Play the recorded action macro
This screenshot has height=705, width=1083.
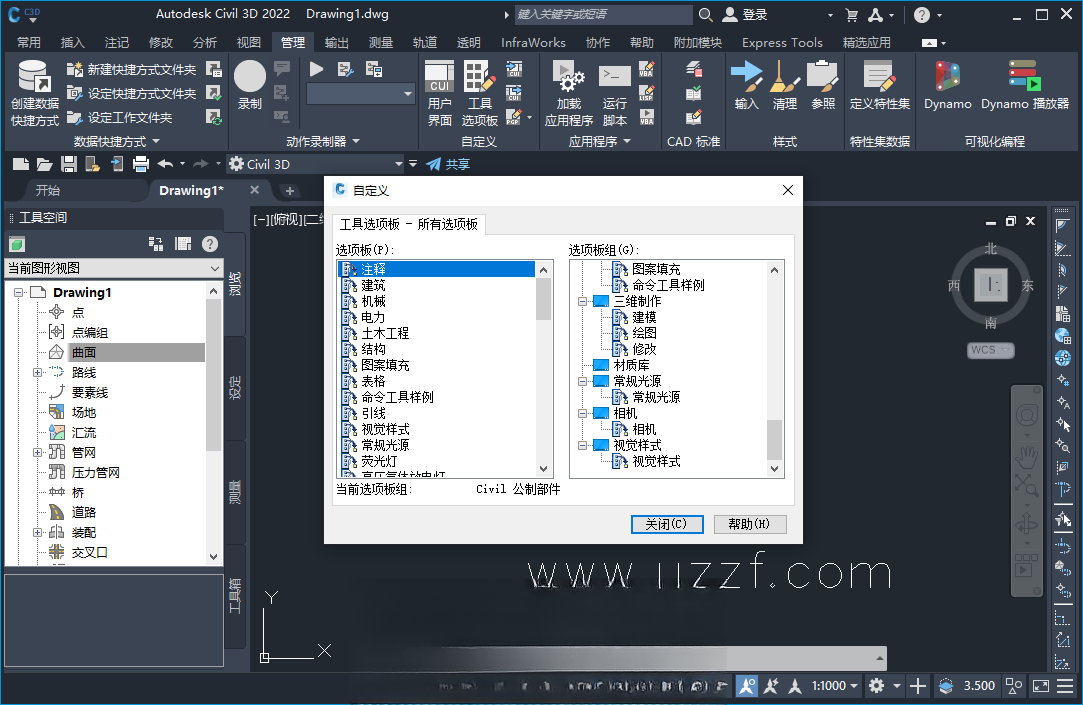point(316,69)
